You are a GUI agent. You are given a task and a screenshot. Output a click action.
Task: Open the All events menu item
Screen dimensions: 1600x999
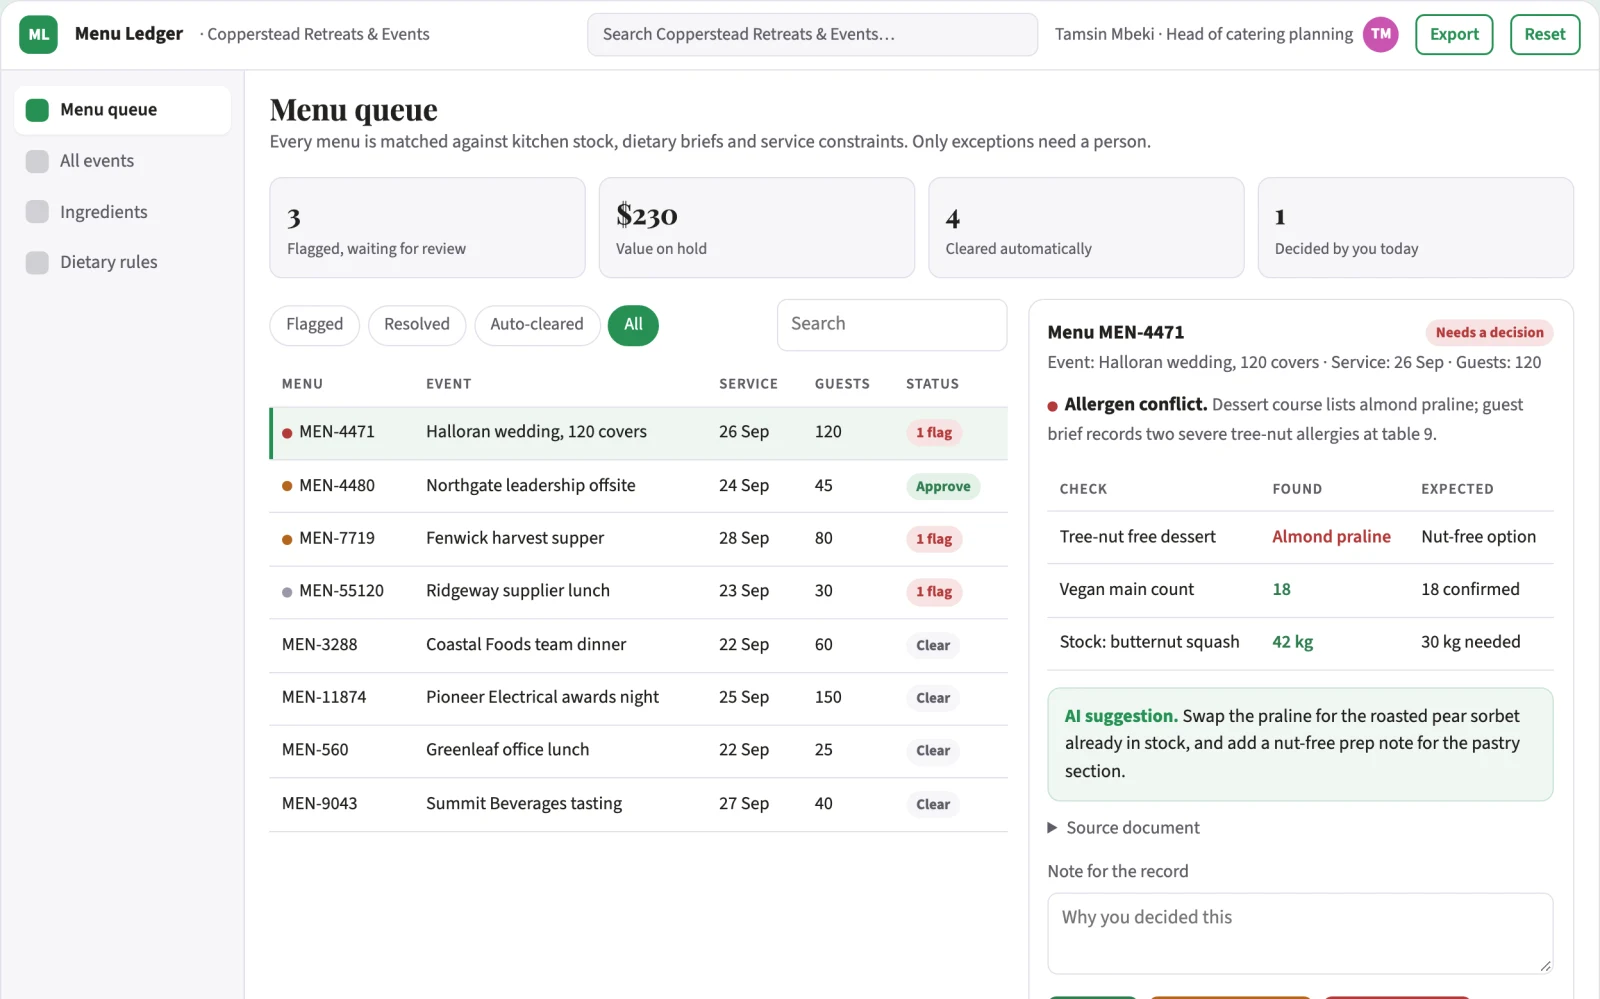[122, 161]
